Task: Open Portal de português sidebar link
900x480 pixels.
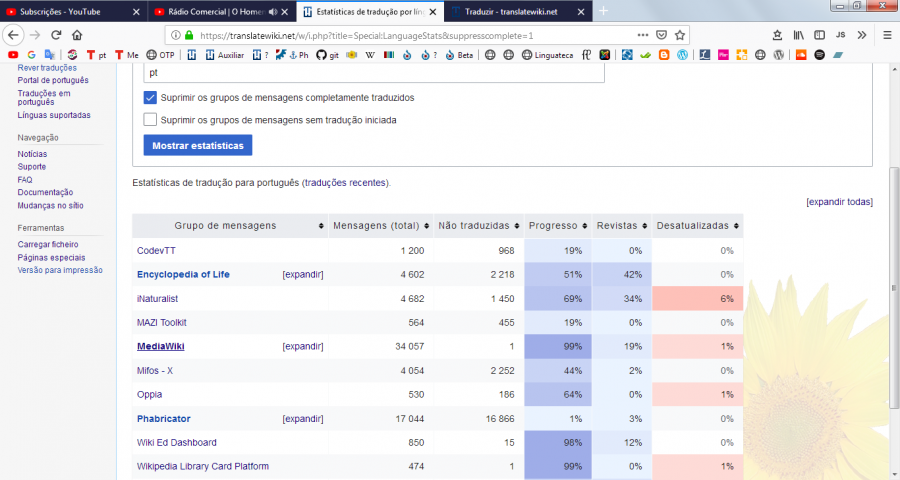Action: [x=53, y=80]
